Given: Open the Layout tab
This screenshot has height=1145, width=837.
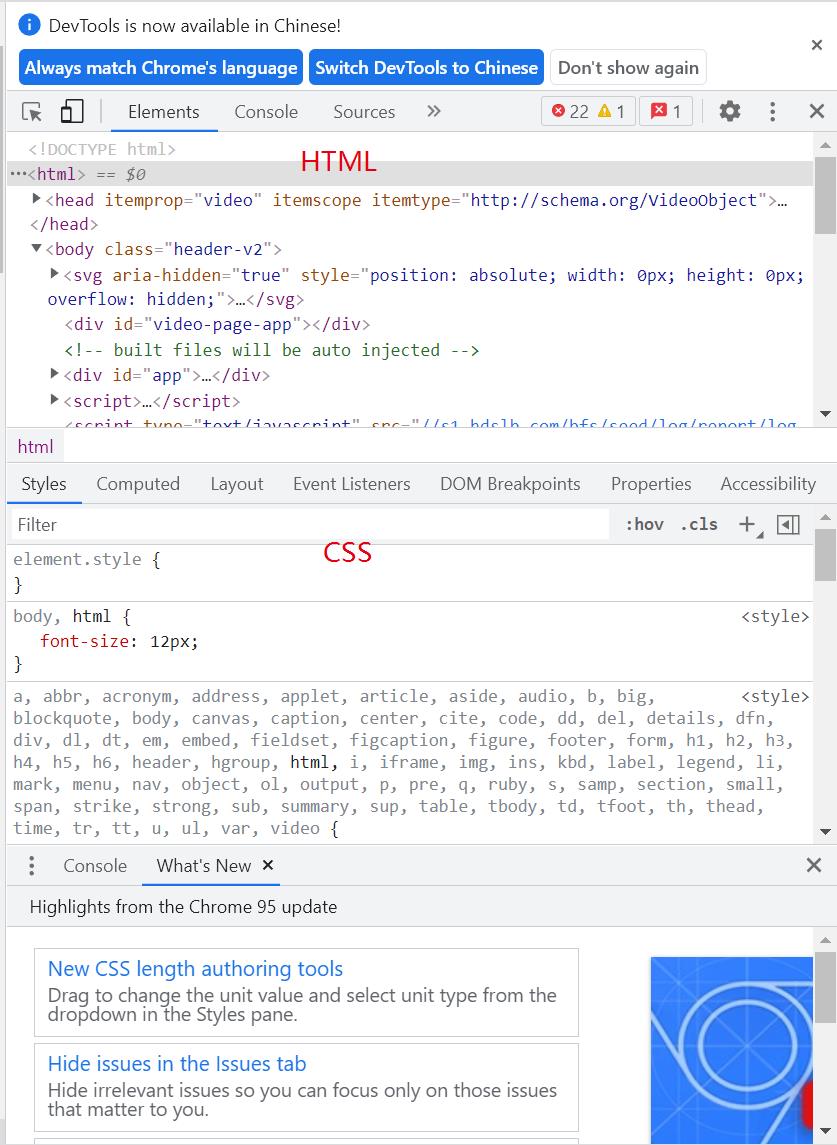Looking at the screenshot, I should (x=237, y=483).
